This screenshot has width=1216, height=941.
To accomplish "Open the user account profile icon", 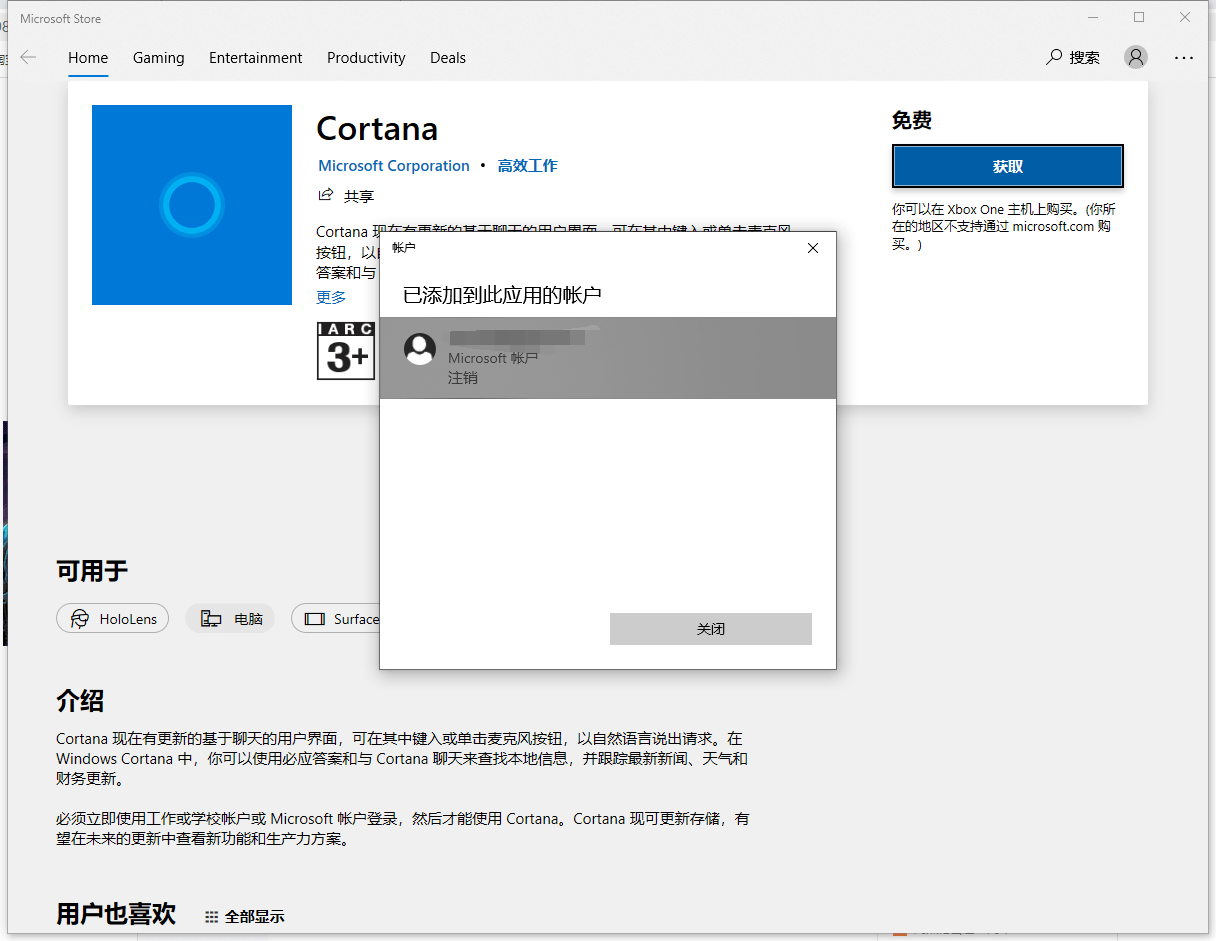I will pyautogui.click(x=1135, y=57).
